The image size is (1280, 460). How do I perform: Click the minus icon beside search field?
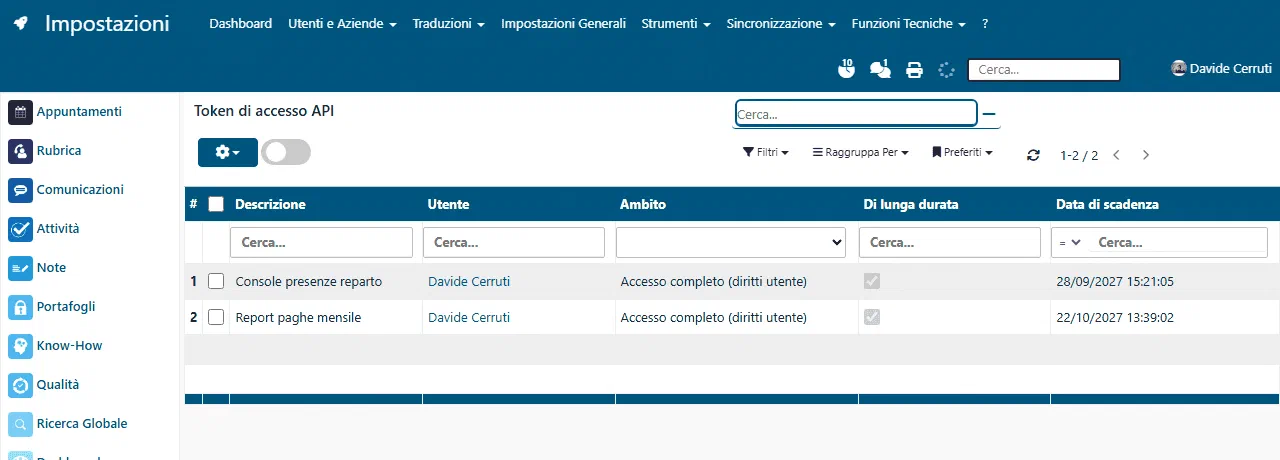click(x=989, y=114)
